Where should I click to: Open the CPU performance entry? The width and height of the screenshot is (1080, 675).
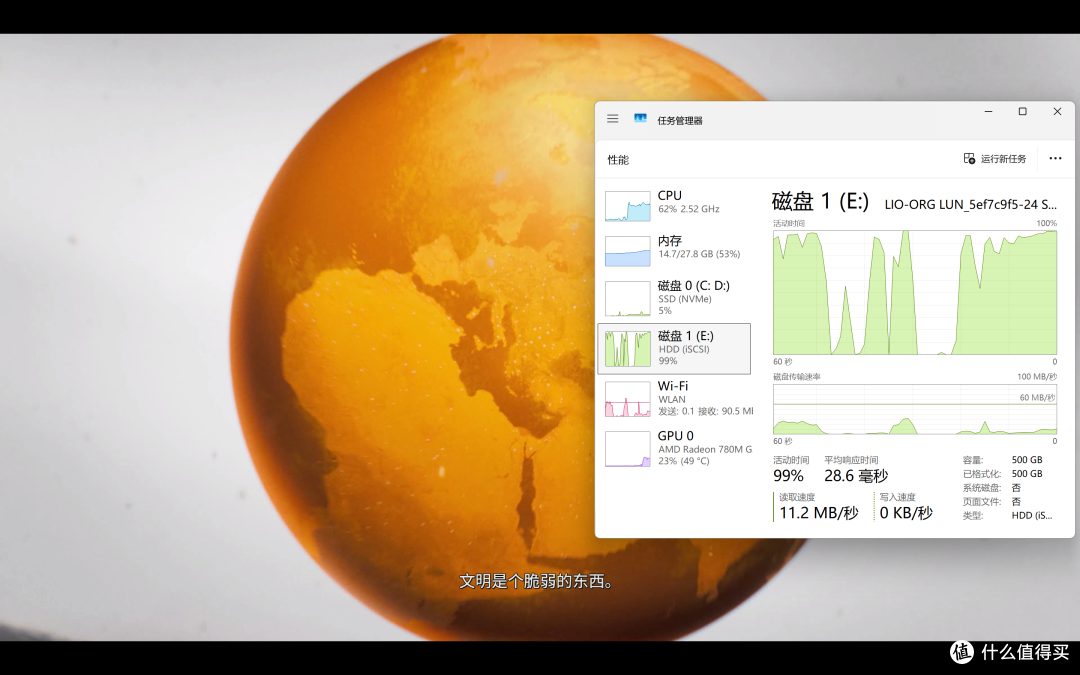[674, 206]
